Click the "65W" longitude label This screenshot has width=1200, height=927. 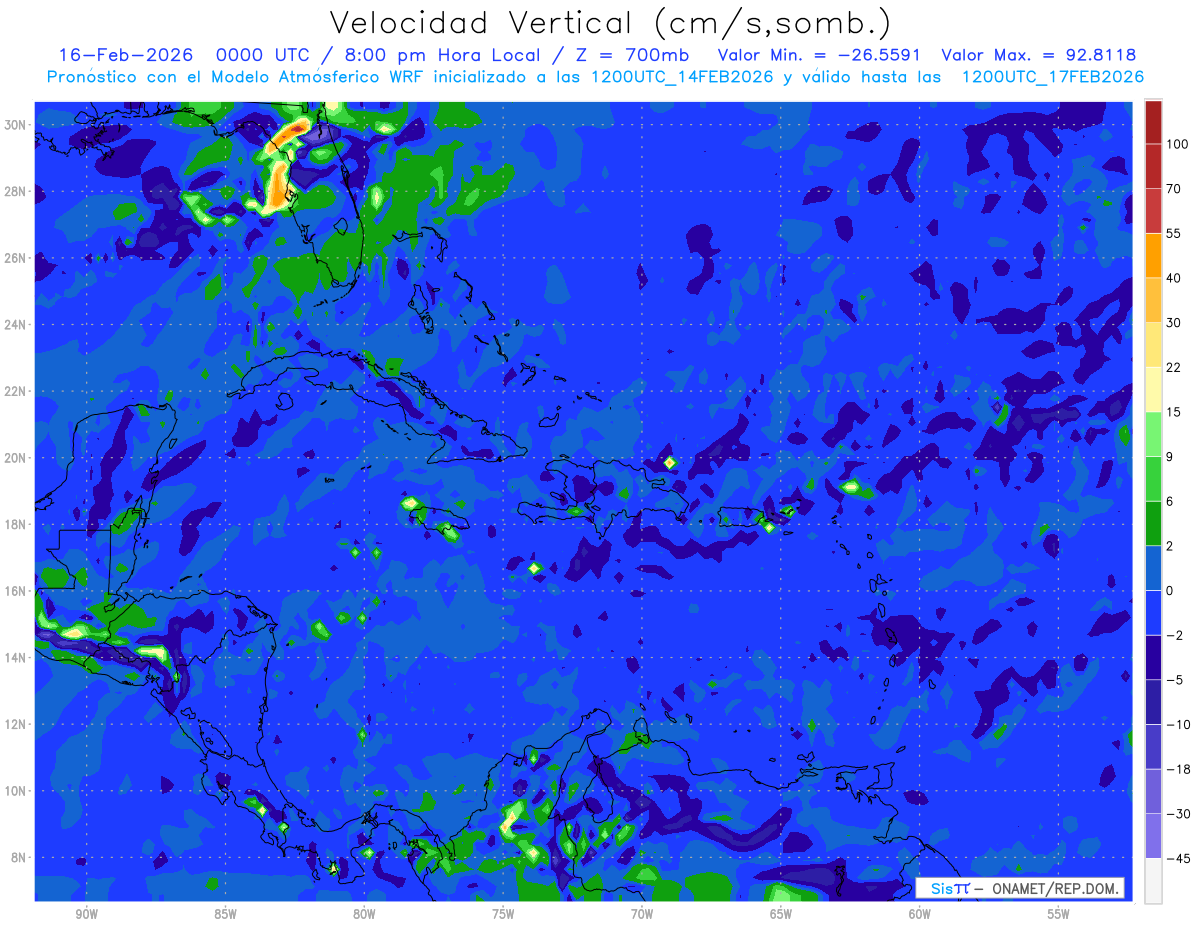point(781,914)
